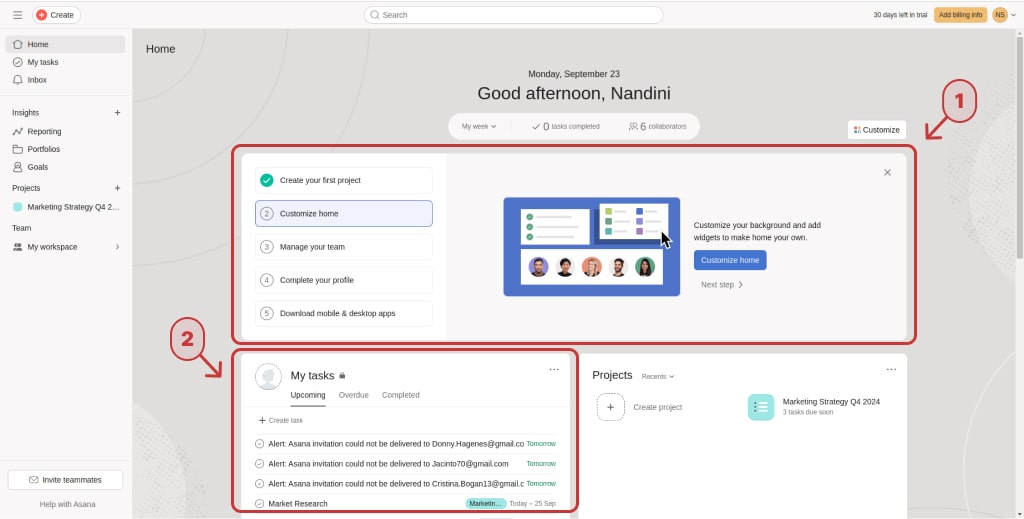Open the Projects Recents dropdown

click(658, 377)
